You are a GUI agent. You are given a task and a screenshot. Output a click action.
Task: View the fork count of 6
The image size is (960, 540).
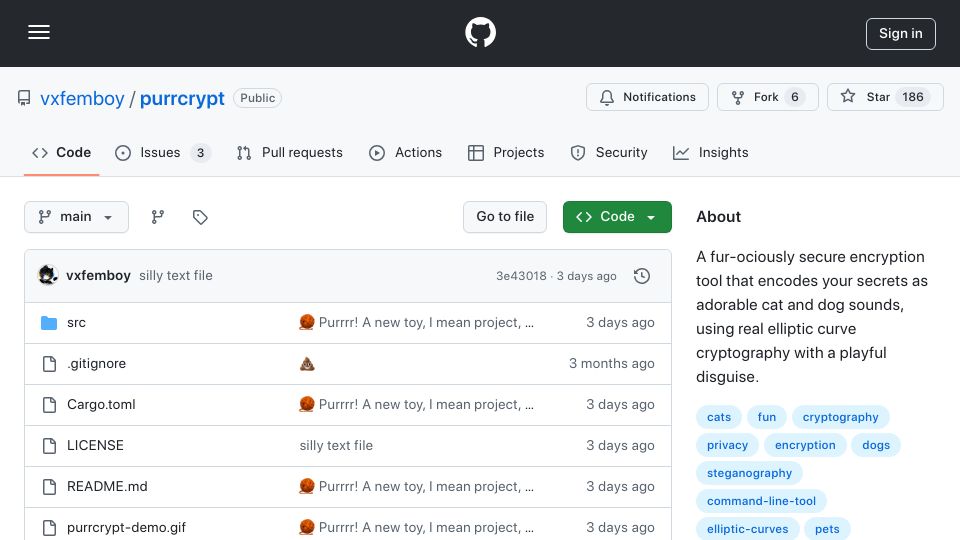coord(794,97)
